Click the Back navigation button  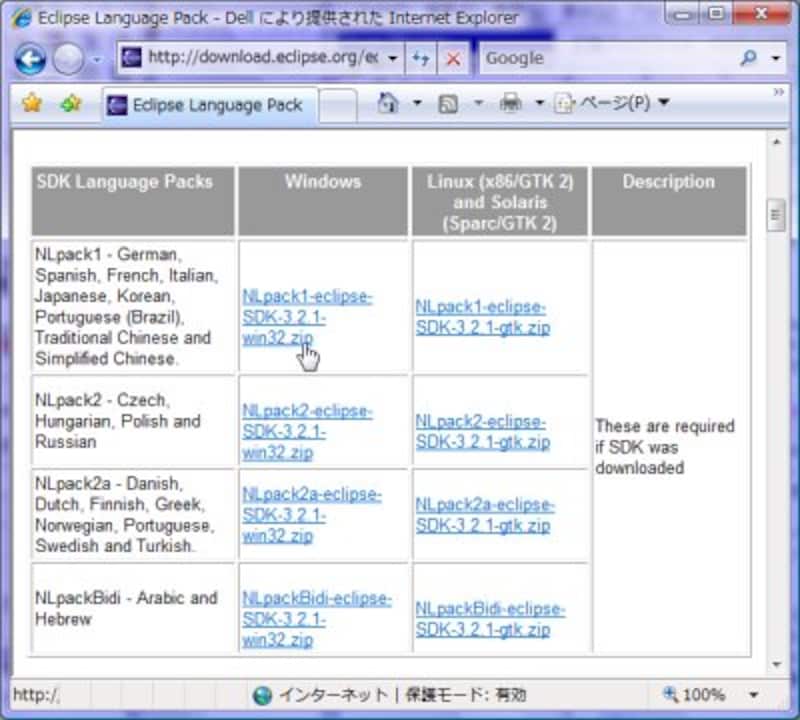pyautogui.click(x=30, y=59)
